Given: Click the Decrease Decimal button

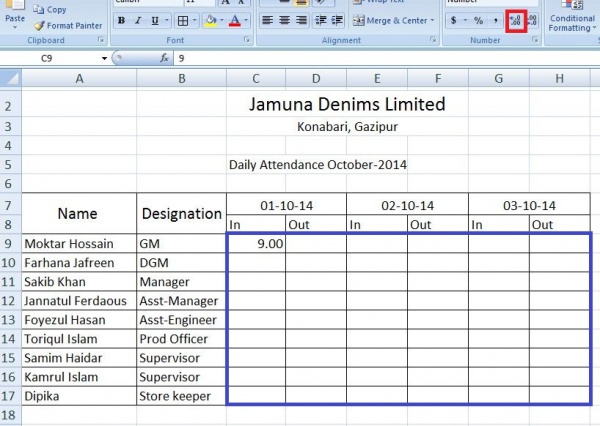Looking at the screenshot, I should tap(532, 20).
